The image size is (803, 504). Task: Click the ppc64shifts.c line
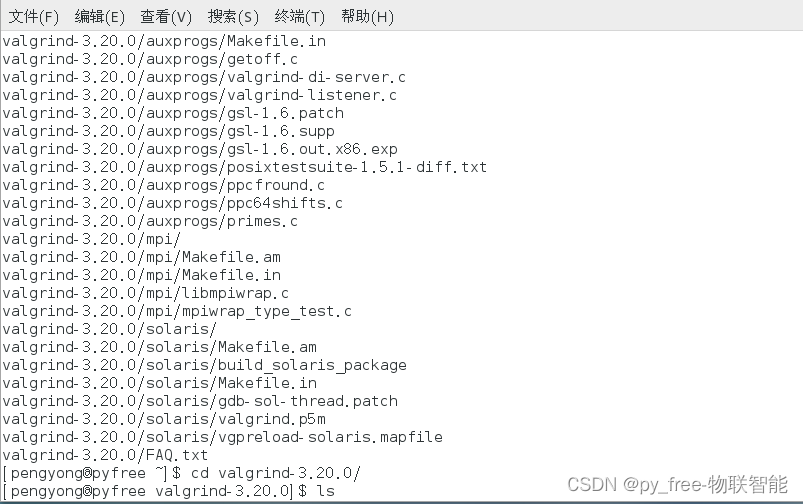[x=173, y=203]
